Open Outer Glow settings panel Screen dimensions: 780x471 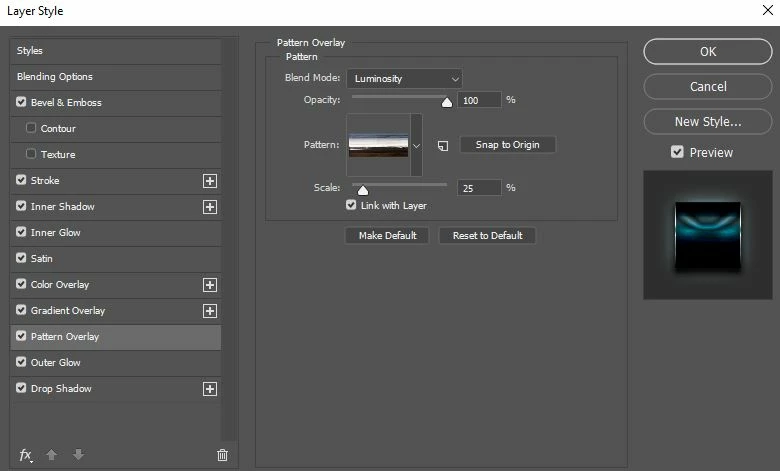coord(55,363)
